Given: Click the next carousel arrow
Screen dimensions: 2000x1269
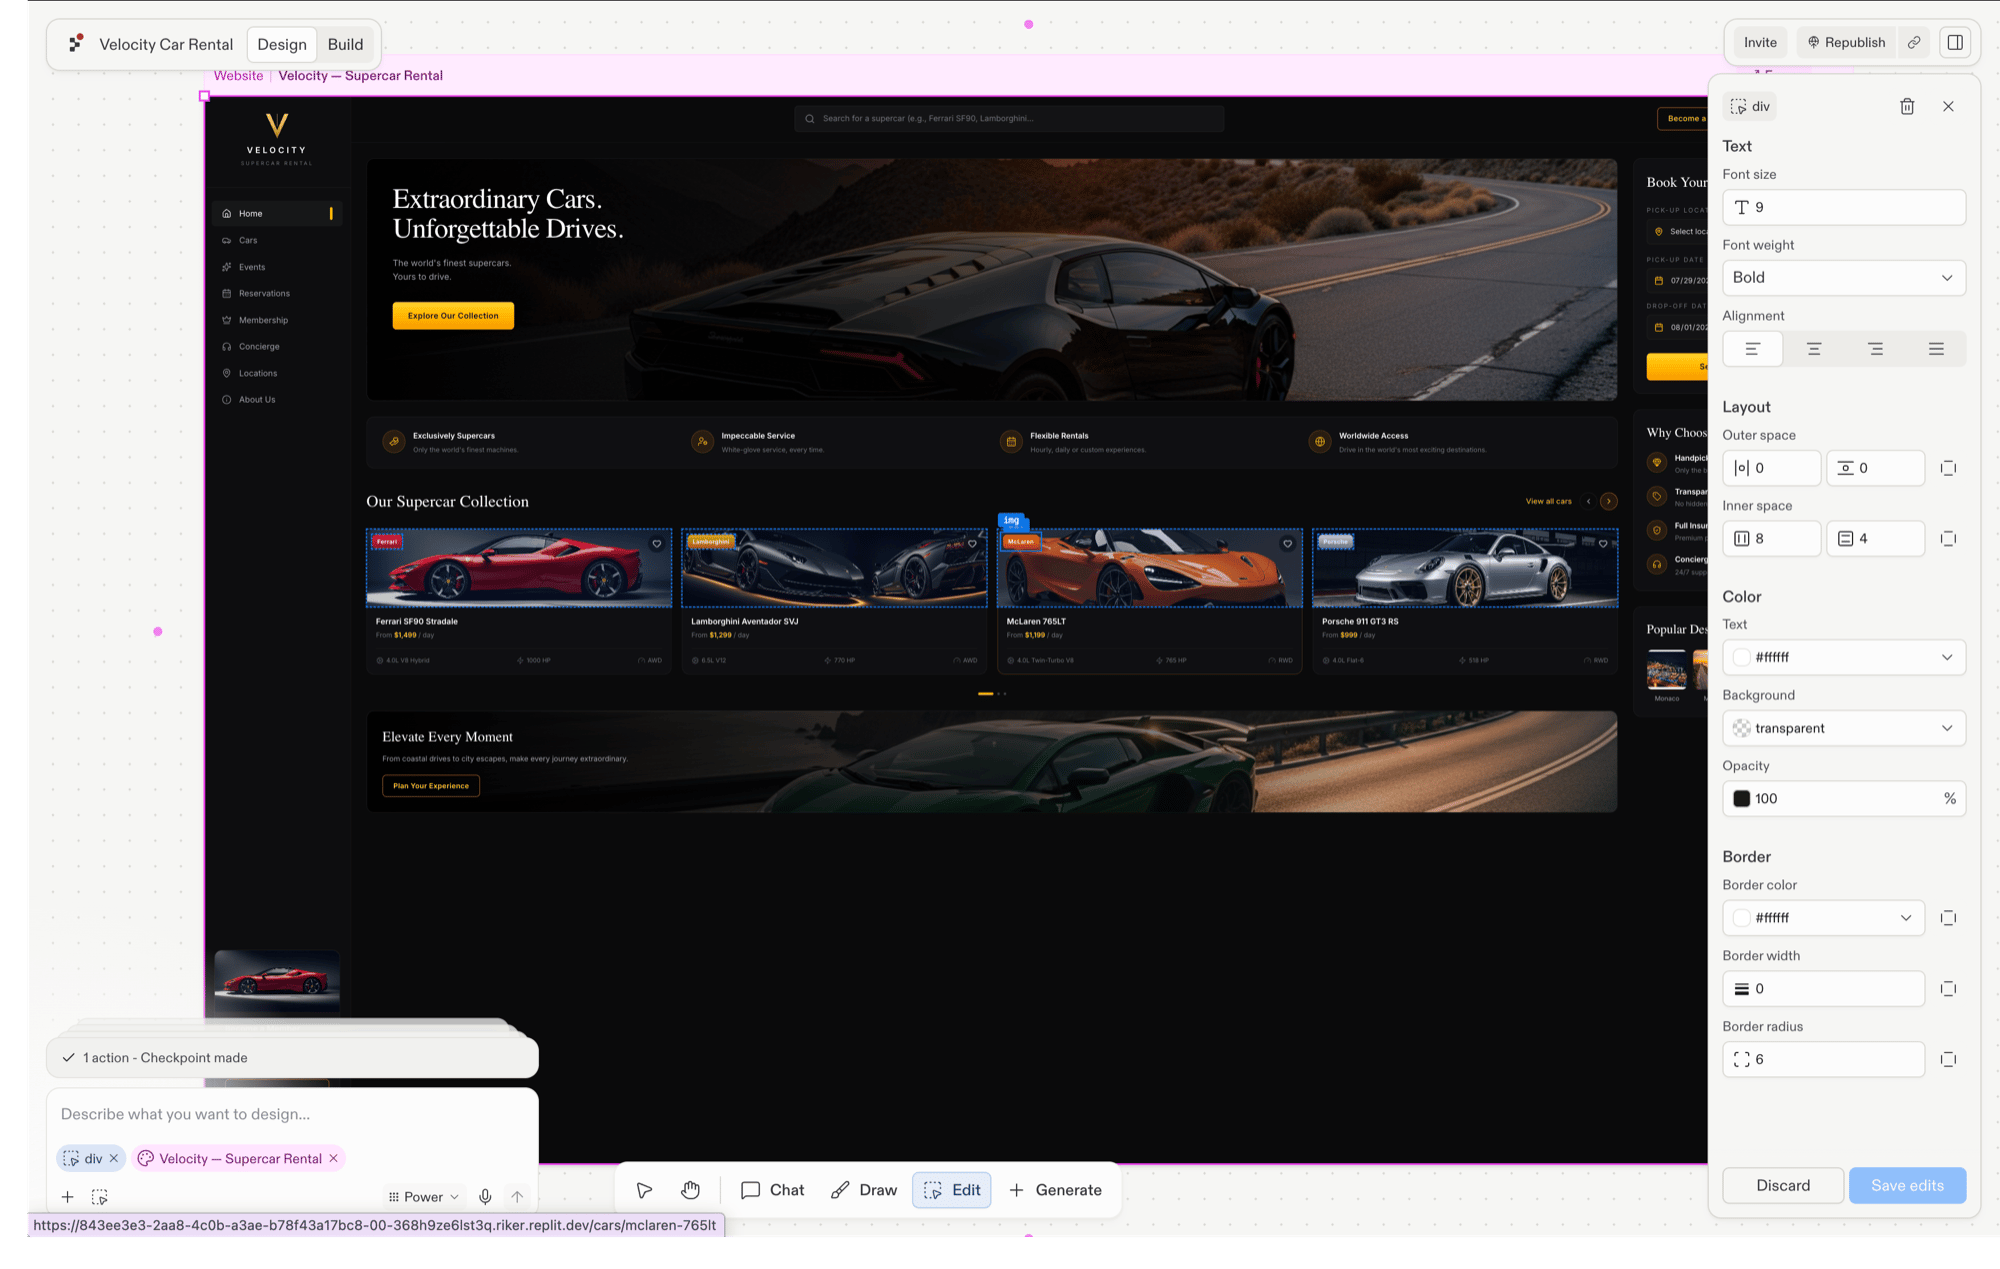Looking at the screenshot, I should click(x=1608, y=502).
